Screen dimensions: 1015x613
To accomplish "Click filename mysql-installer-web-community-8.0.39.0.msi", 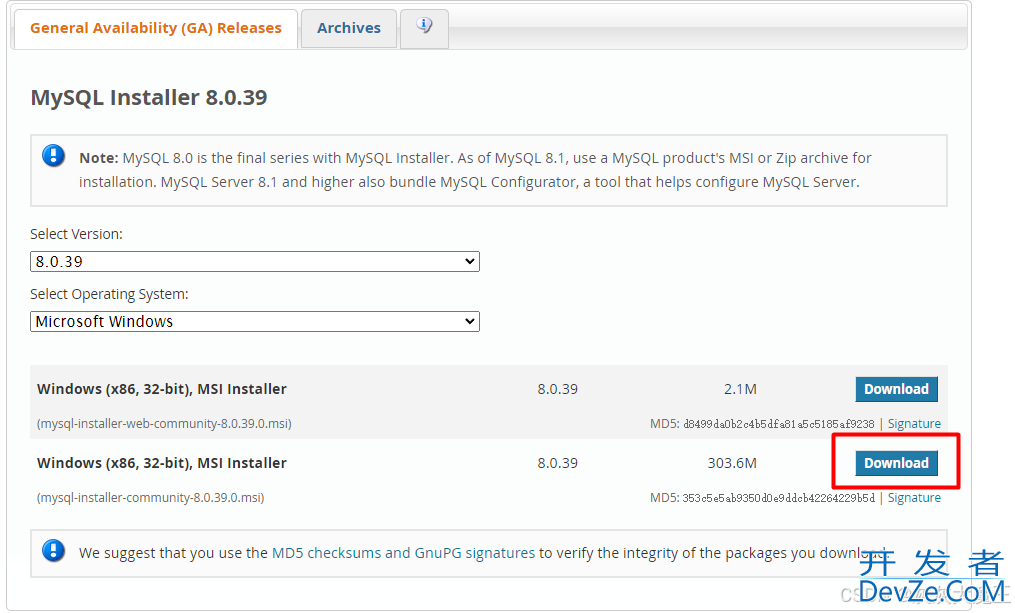I will (164, 423).
